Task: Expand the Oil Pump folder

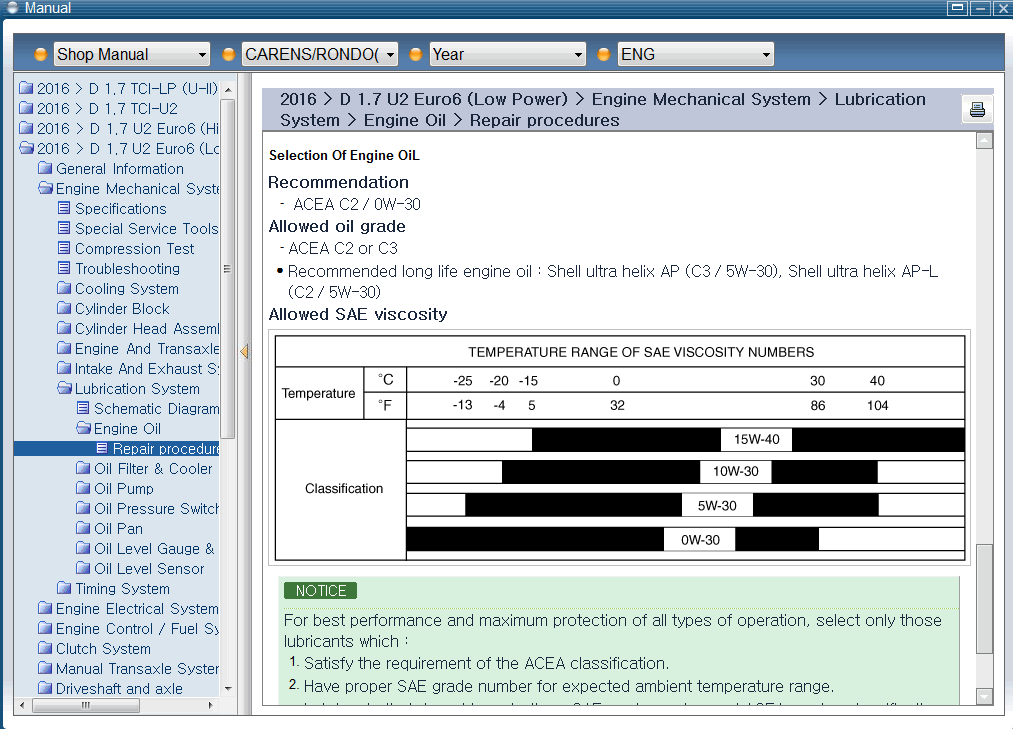Action: click(116, 489)
